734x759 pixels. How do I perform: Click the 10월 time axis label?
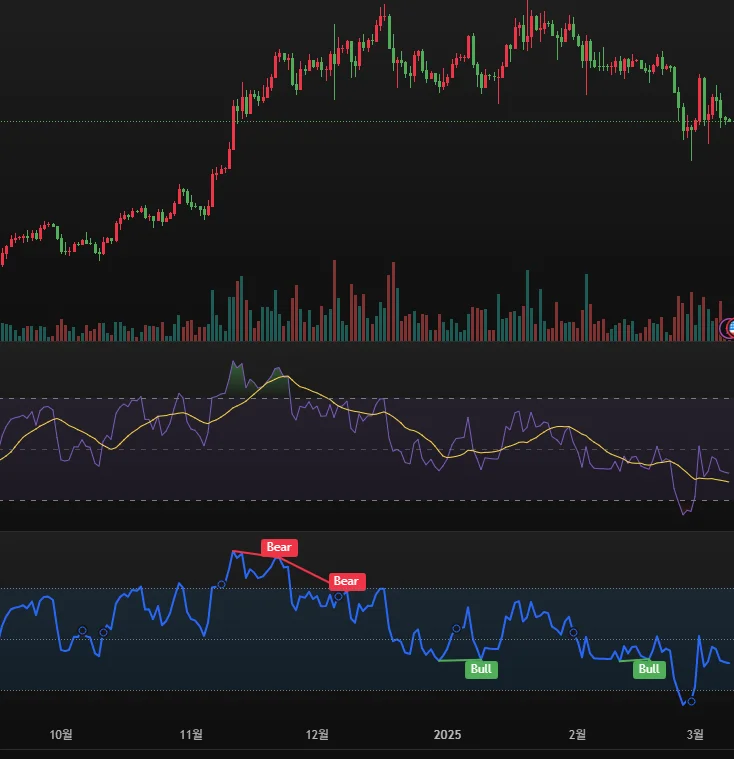[61, 734]
